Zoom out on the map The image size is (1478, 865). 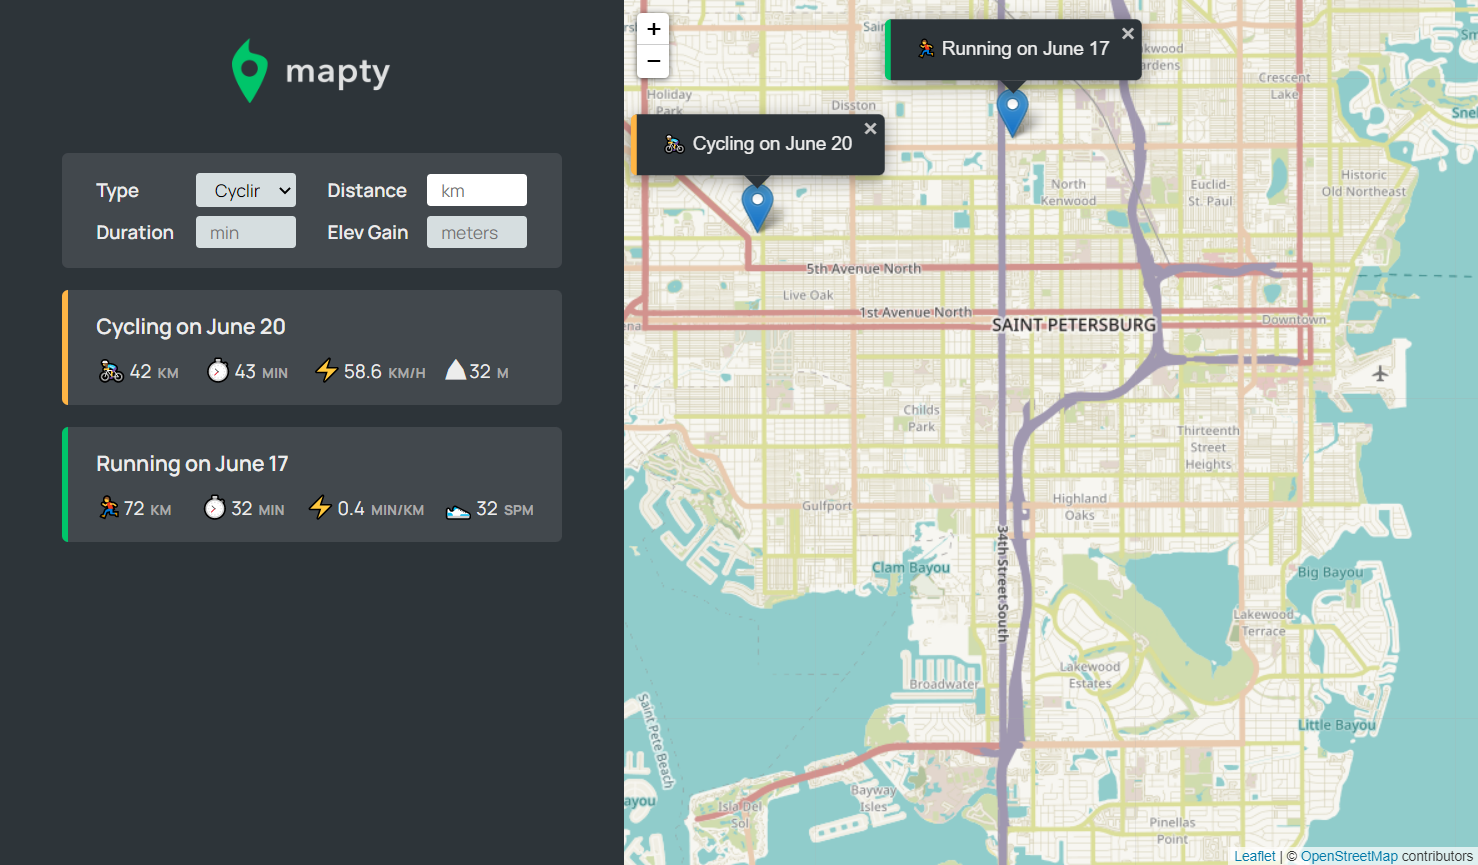653,61
